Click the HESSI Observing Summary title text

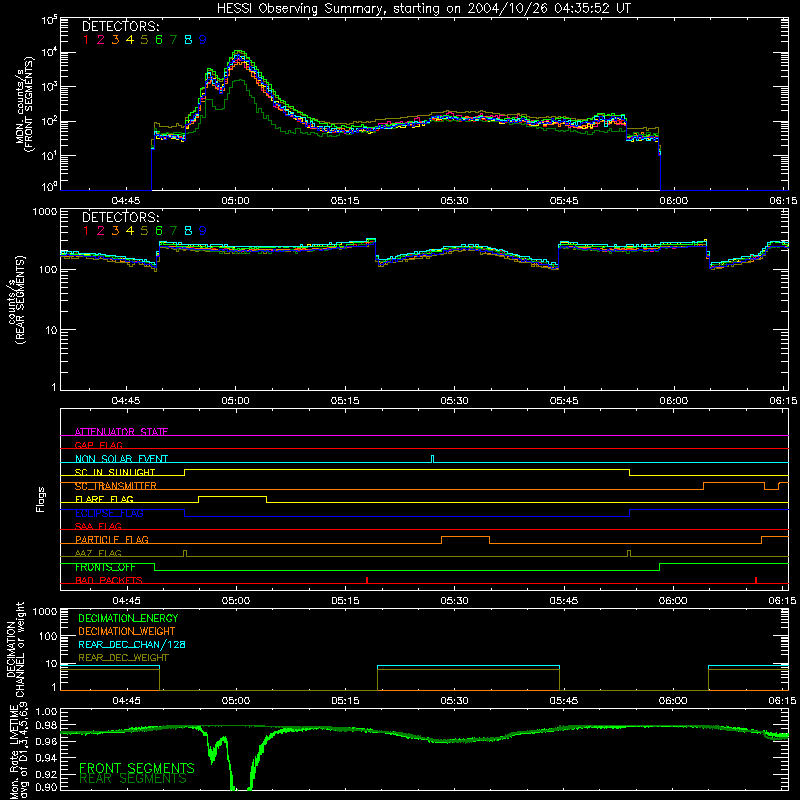(423, 8)
